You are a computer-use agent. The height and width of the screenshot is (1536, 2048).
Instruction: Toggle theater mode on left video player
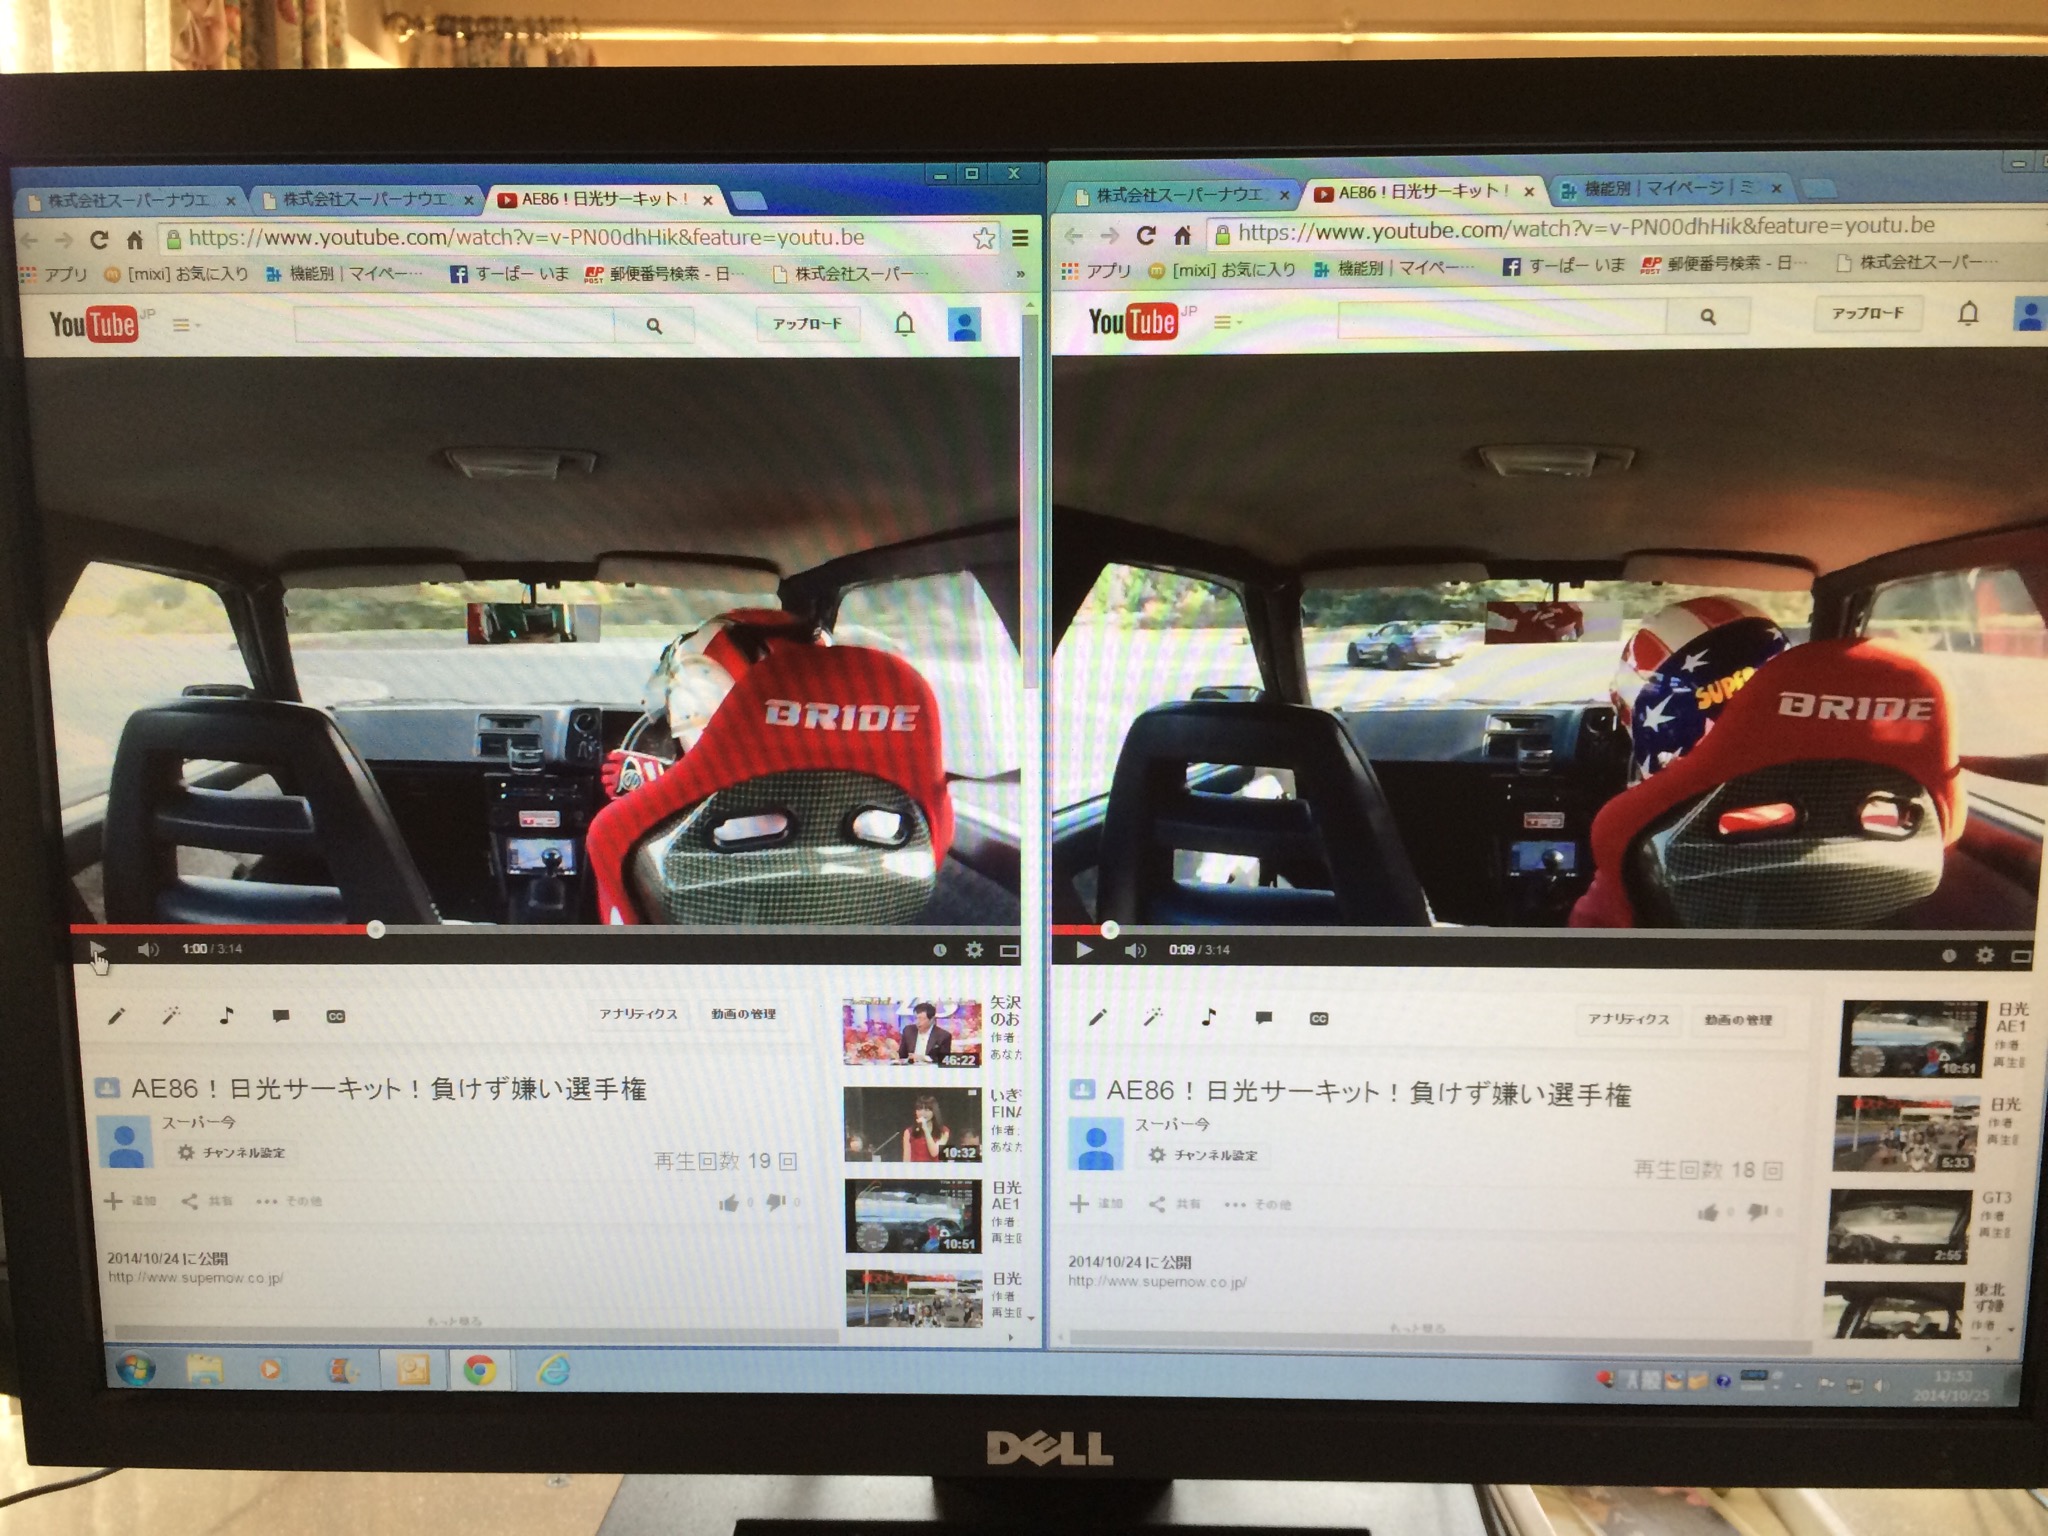coord(1009,950)
